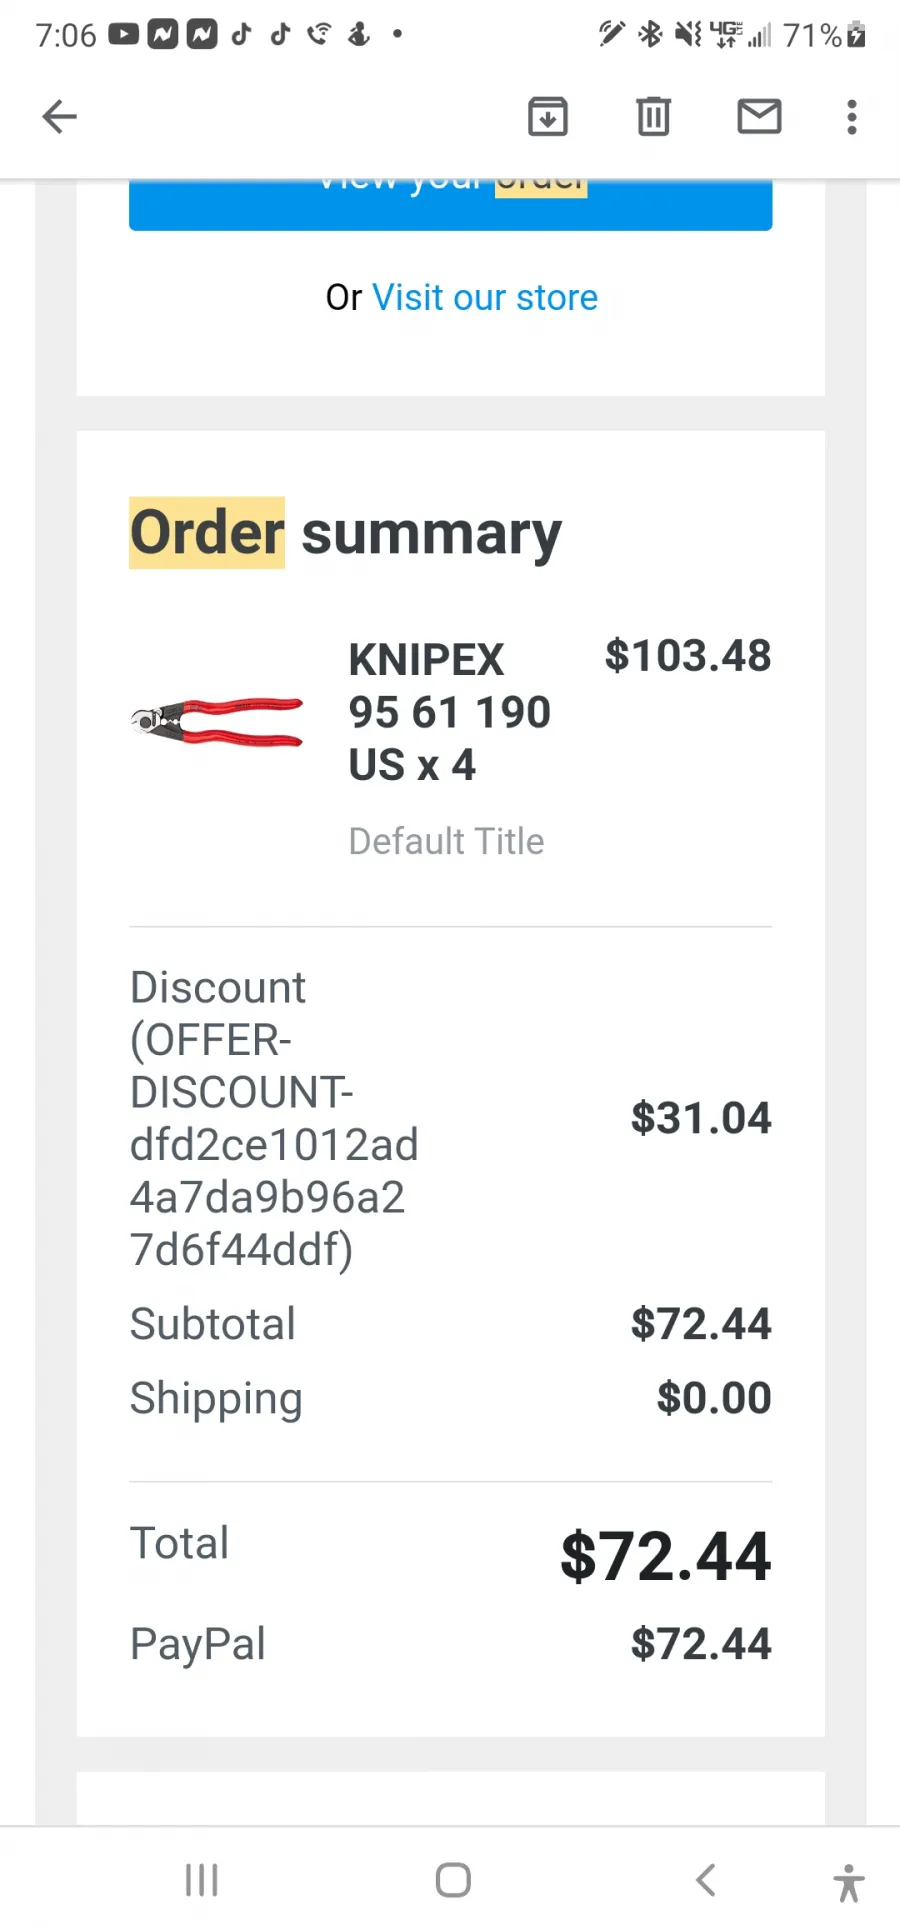Viewport: 900px width, 1930px height.
Task: Tap the $103.48 item price
Action: [688, 656]
